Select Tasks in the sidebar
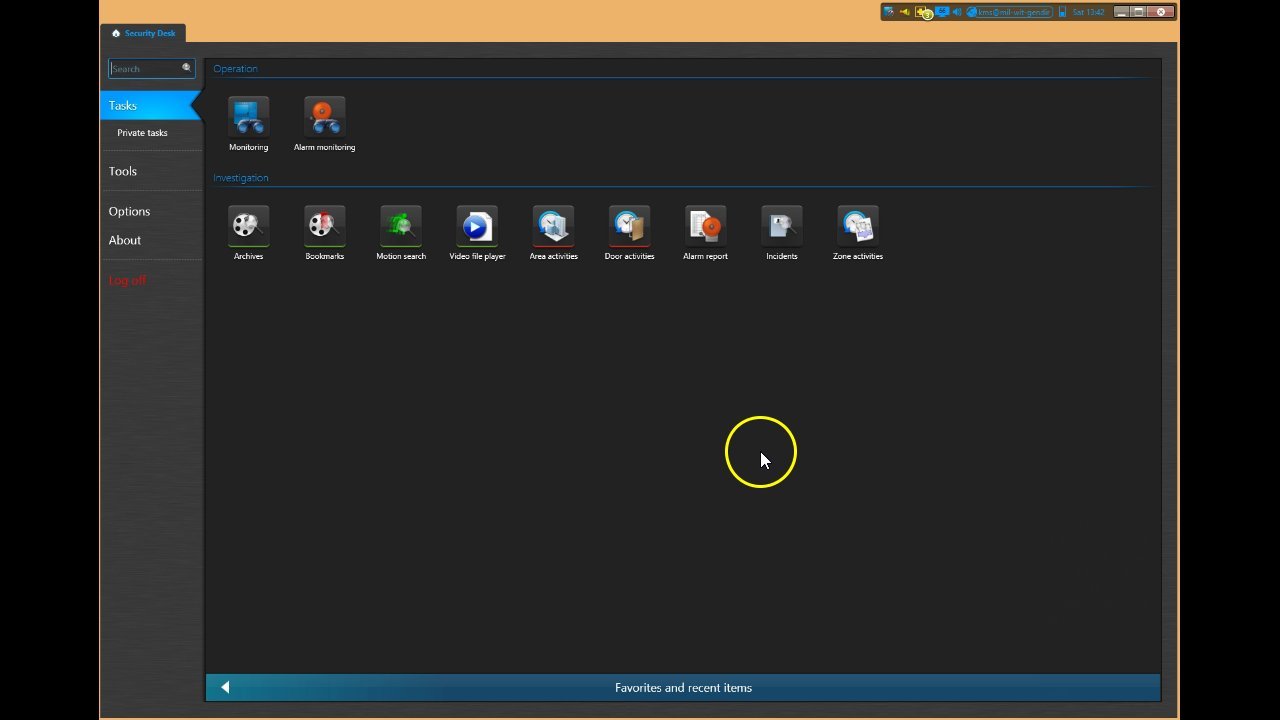1280x720 pixels. click(x=151, y=105)
